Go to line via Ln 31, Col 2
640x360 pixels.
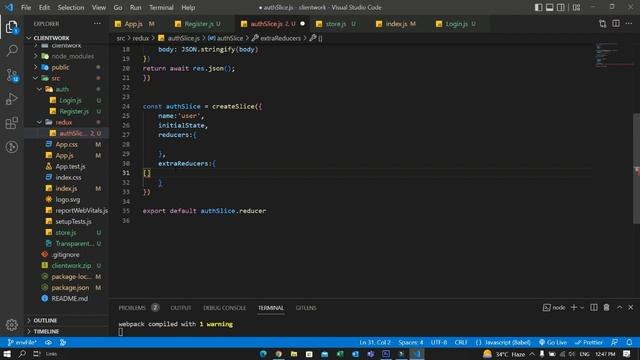point(375,342)
